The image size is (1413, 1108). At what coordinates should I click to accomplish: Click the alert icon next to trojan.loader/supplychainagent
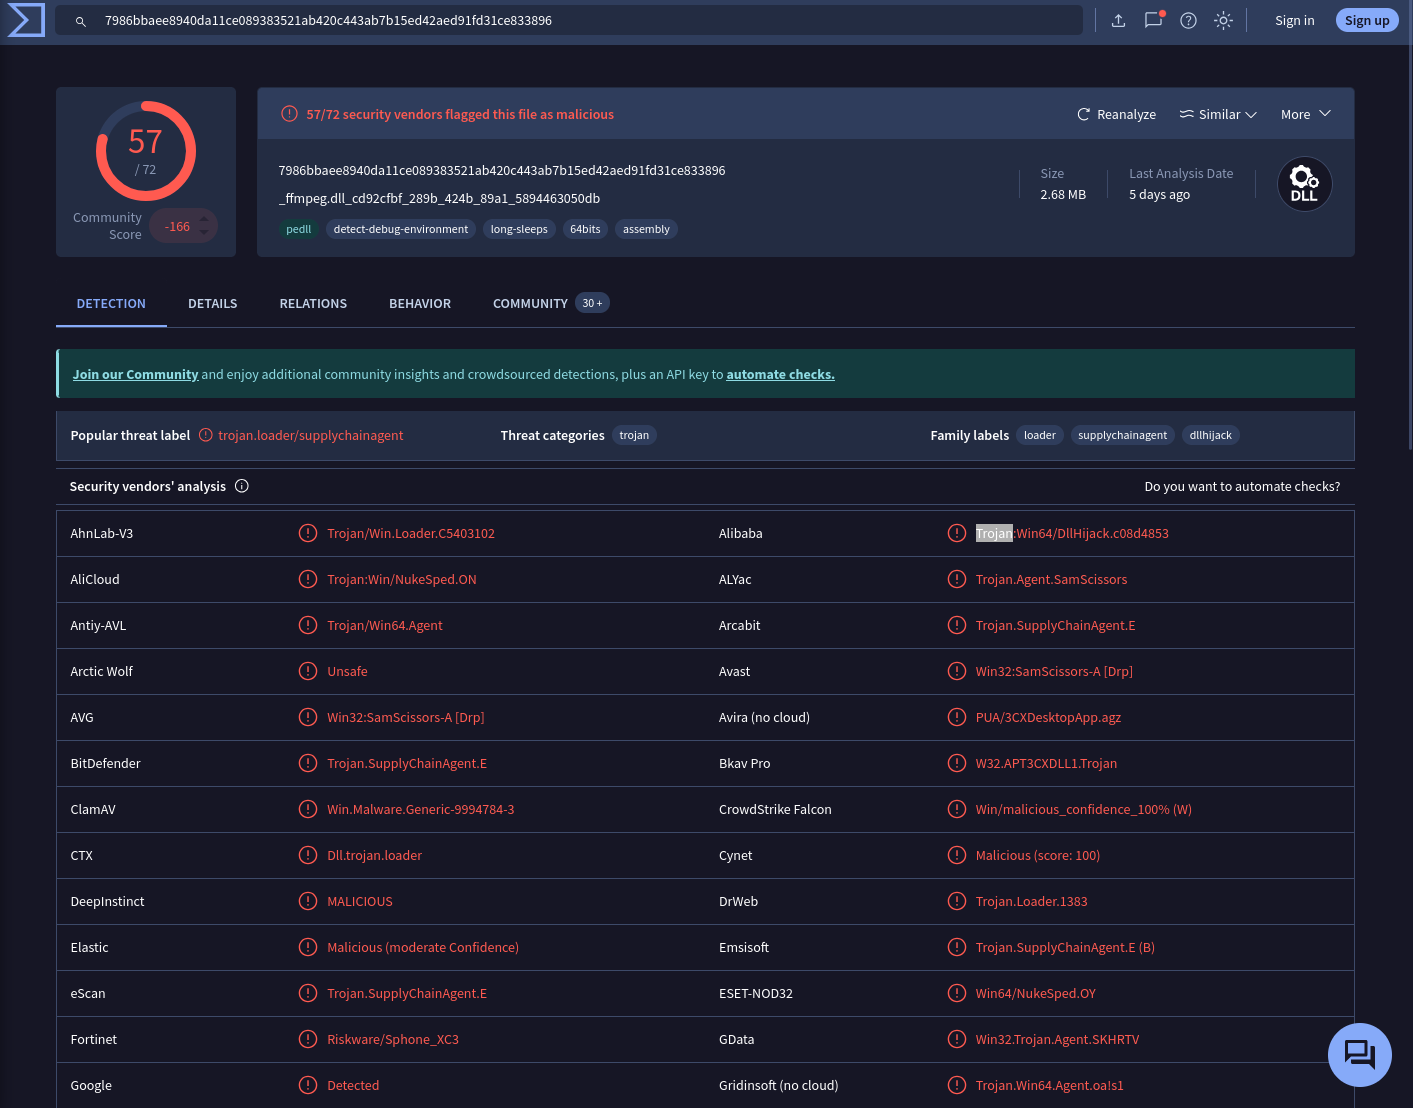[x=206, y=435]
